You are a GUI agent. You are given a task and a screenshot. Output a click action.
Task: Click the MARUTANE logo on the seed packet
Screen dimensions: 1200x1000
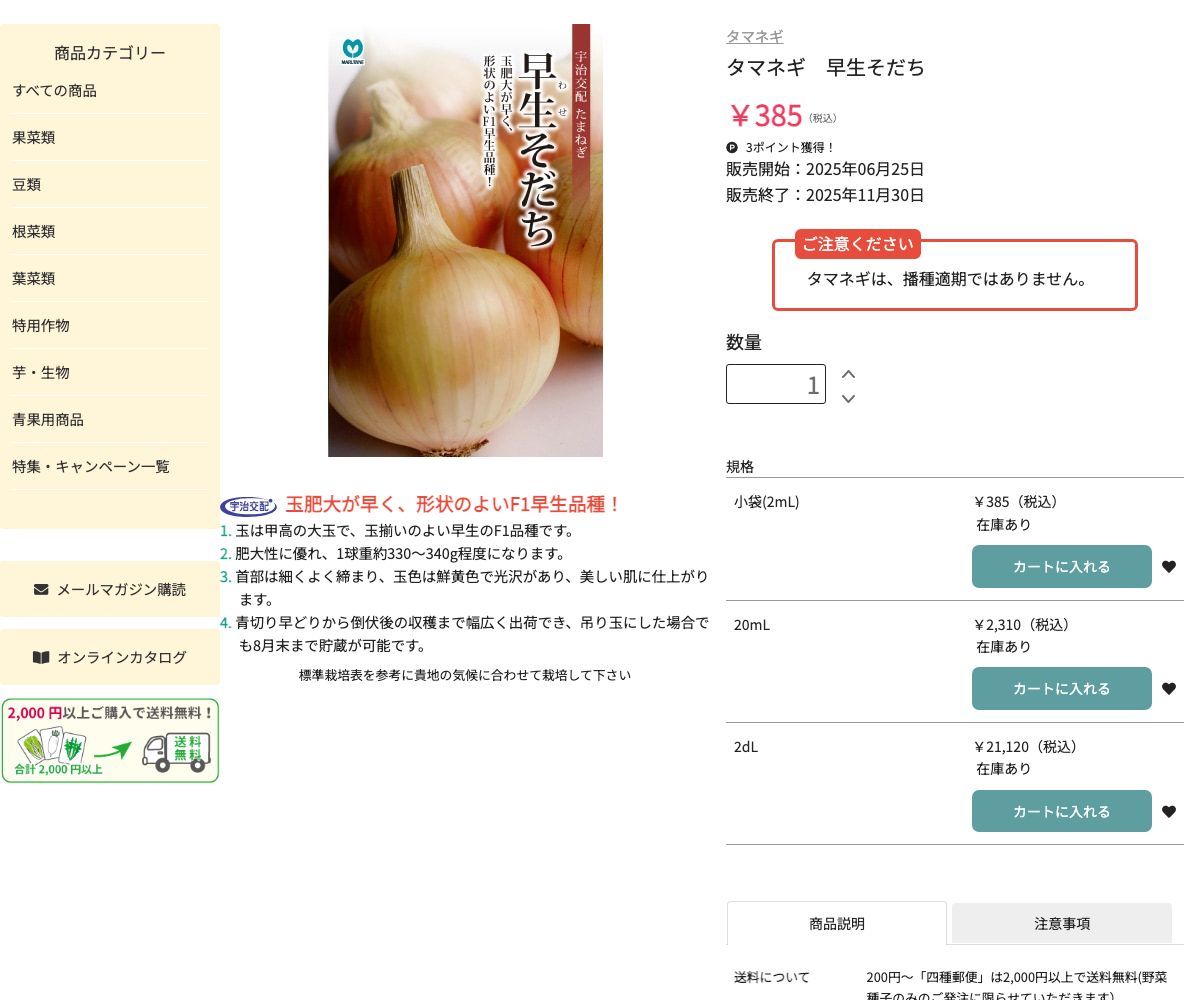[x=351, y=52]
